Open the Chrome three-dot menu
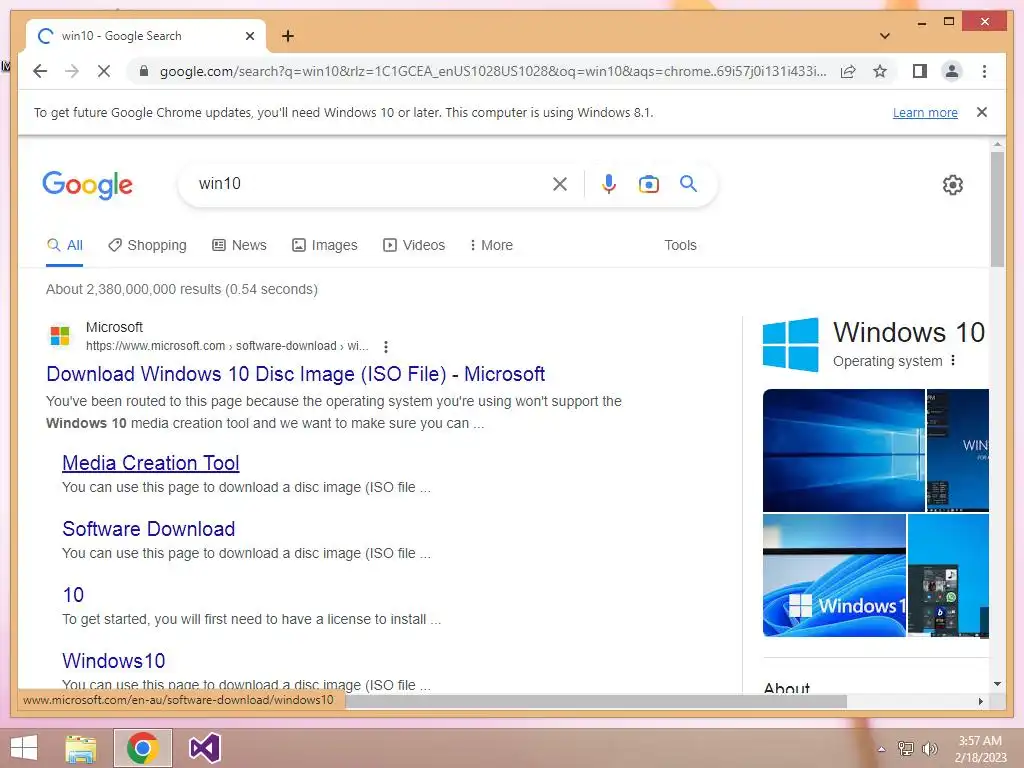This screenshot has height=768, width=1024. 984,71
